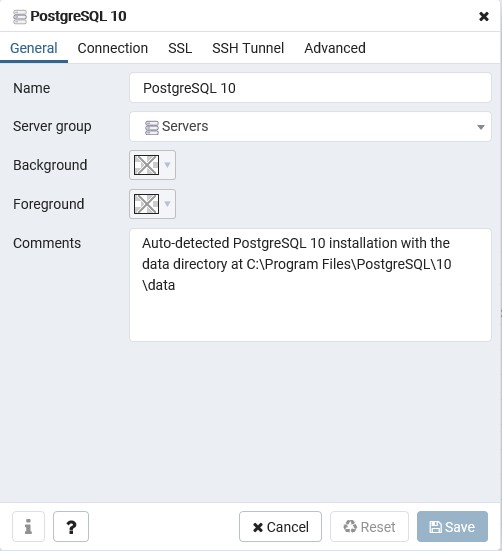Pick a Background color swatch
The height and width of the screenshot is (551, 502).
[x=146, y=165]
